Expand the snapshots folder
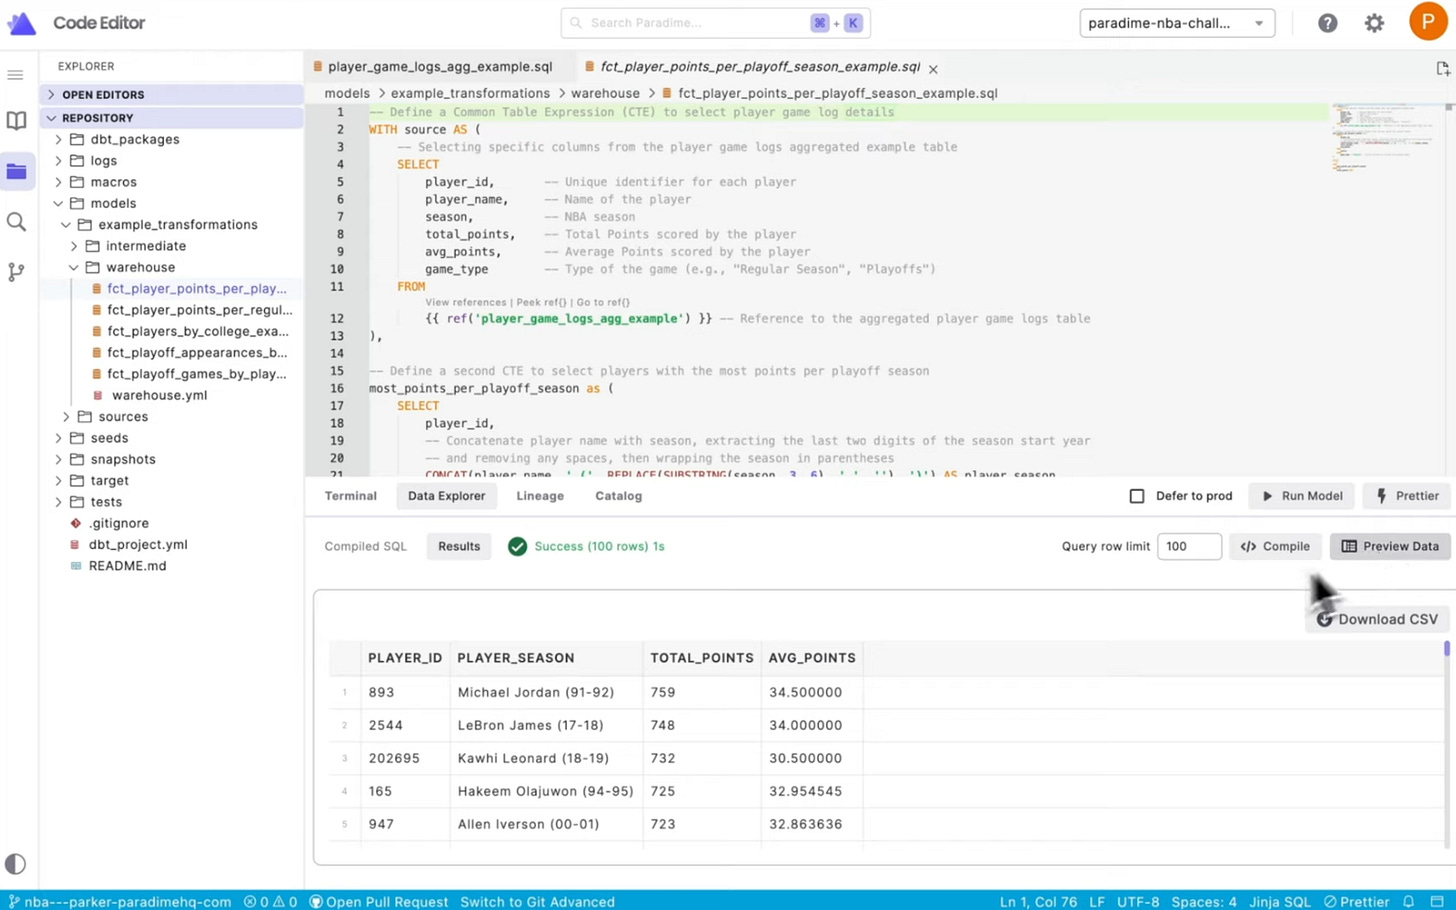The height and width of the screenshot is (910, 1456). pyautogui.click(x=58, y=459)
